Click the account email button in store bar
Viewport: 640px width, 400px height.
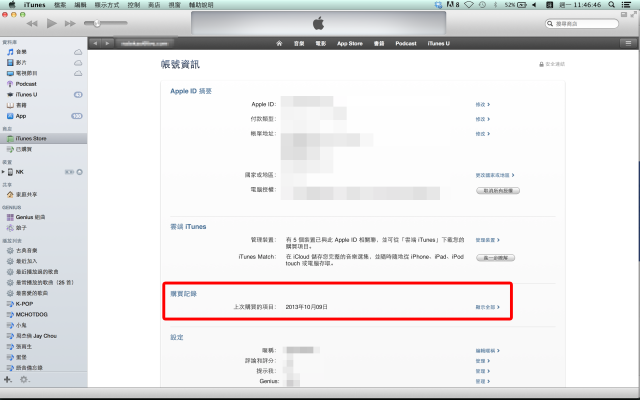coord(144,43)
